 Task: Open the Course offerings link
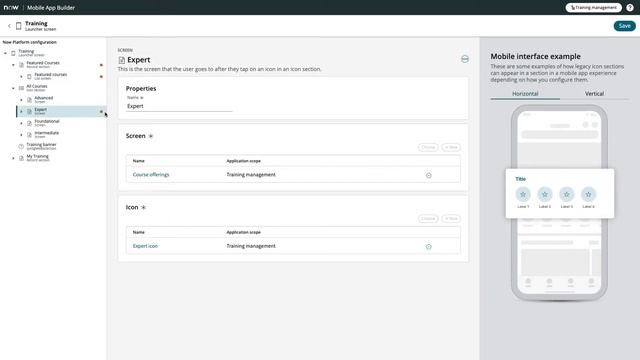pyautogui.click(x=151, y=175)
